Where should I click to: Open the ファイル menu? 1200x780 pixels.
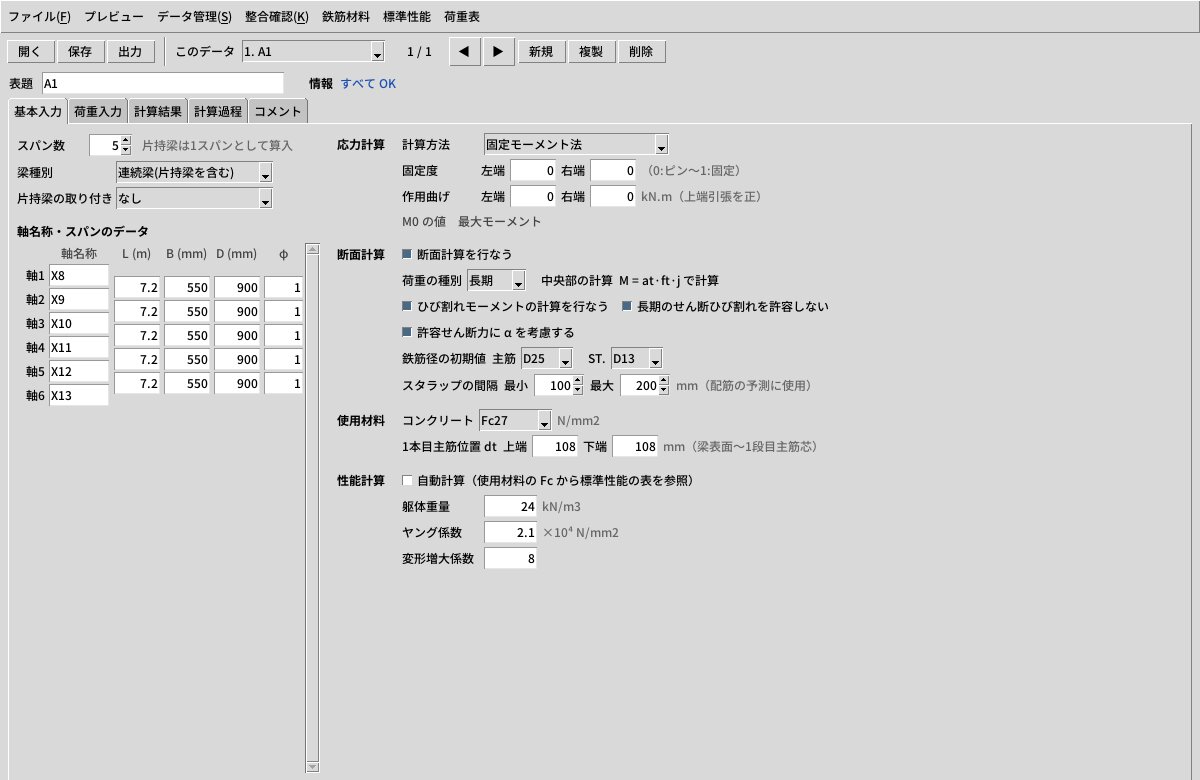tap(39, 17)
